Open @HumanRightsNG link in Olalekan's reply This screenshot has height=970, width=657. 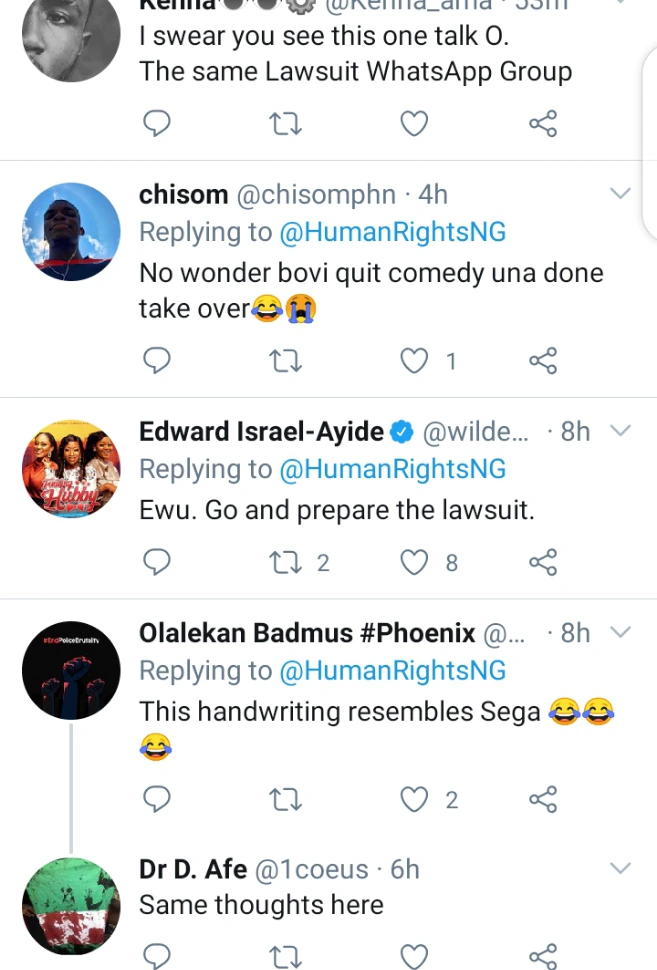click(x=392, y=670)
